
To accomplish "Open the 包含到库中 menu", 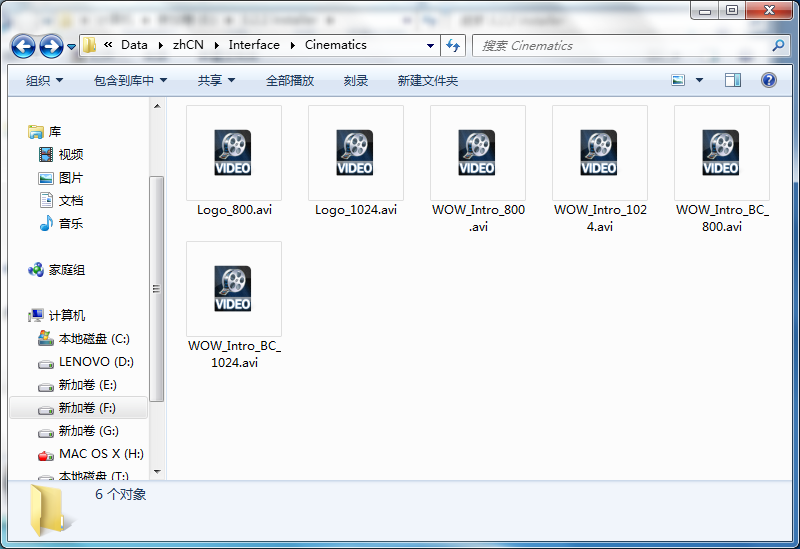I will (x=130, y=80).
